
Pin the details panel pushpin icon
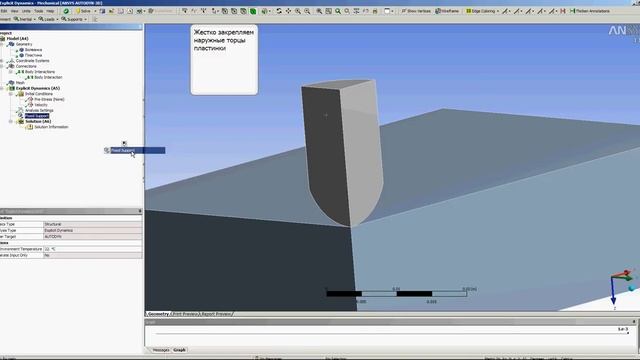(x=140, y=211)
